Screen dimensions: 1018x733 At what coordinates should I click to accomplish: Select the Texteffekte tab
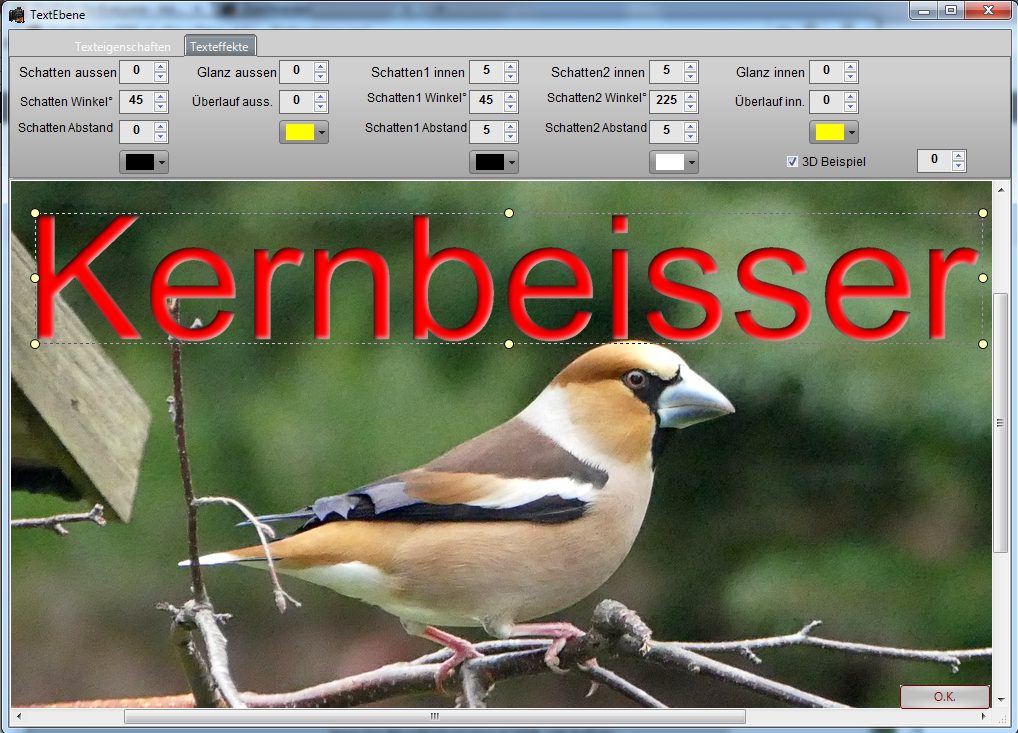[221, 46]
